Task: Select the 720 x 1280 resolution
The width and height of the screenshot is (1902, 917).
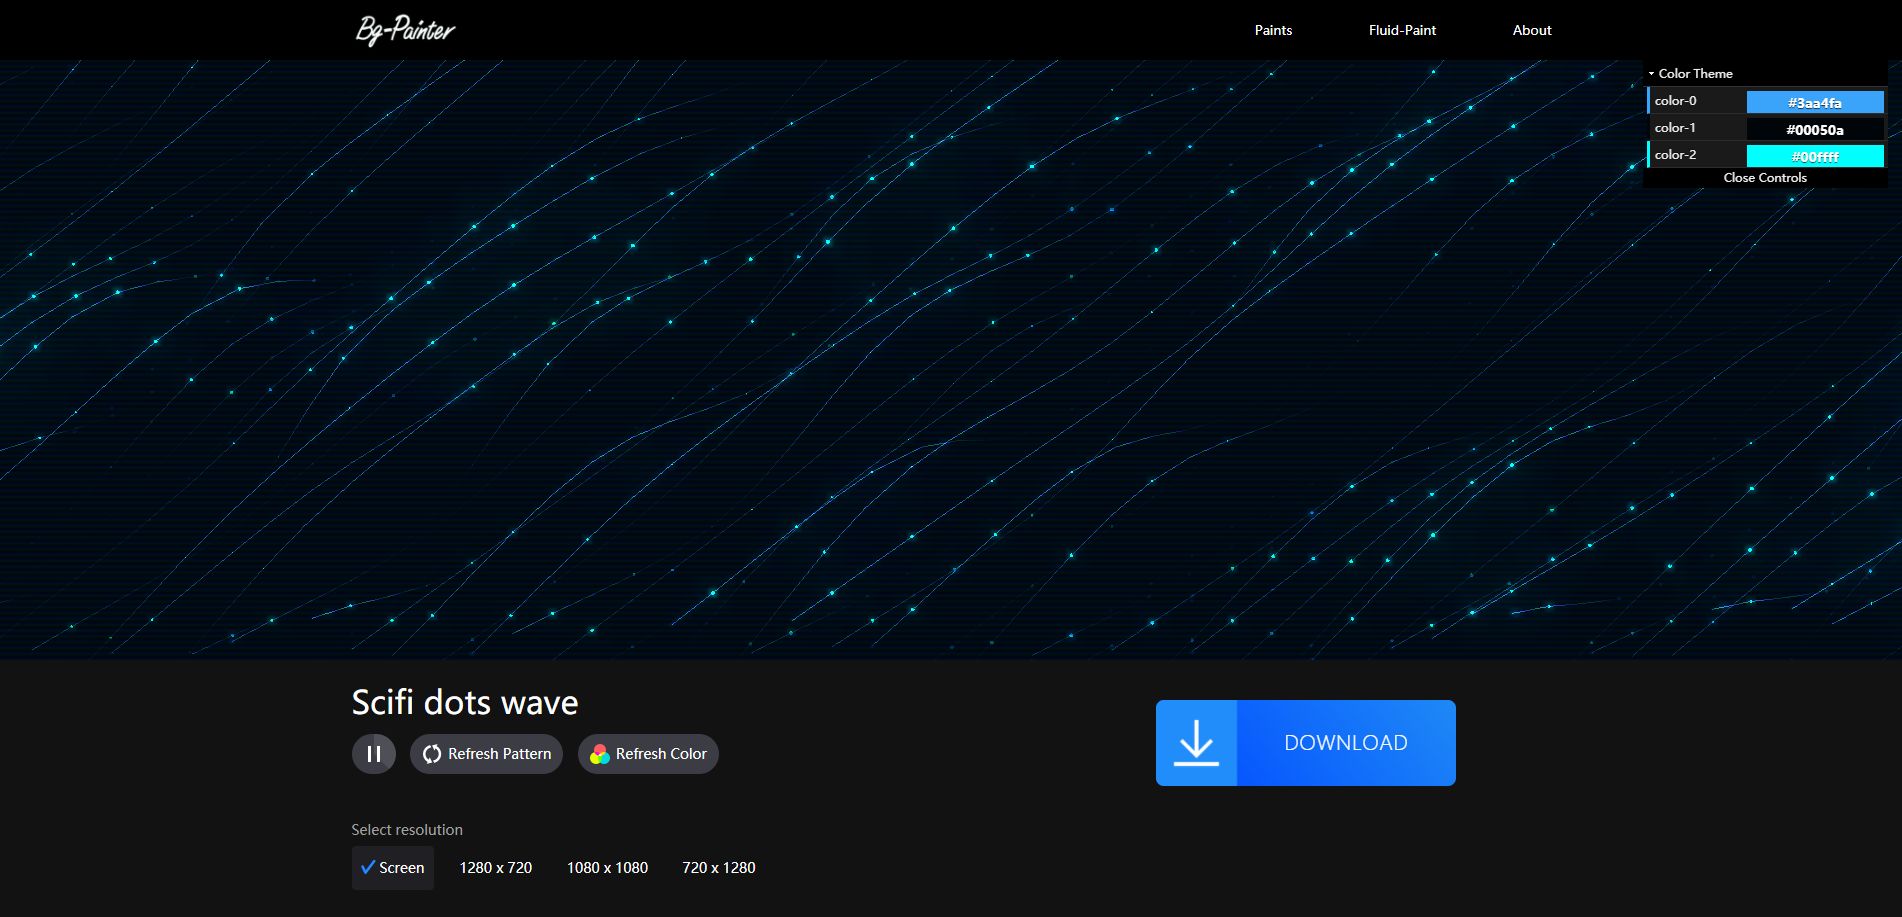Action: (x=718, y=868)
